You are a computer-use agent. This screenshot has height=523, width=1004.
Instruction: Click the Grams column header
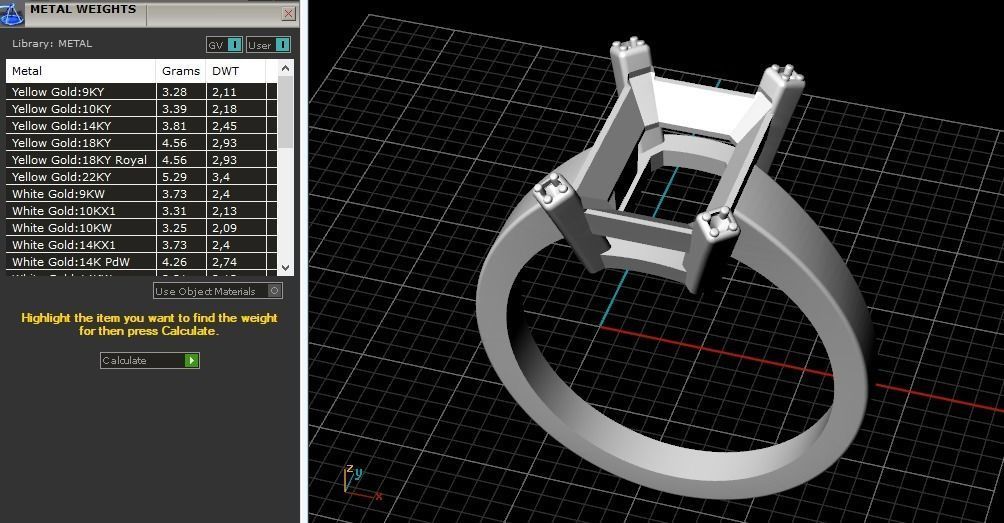click(x=181, y=71)
